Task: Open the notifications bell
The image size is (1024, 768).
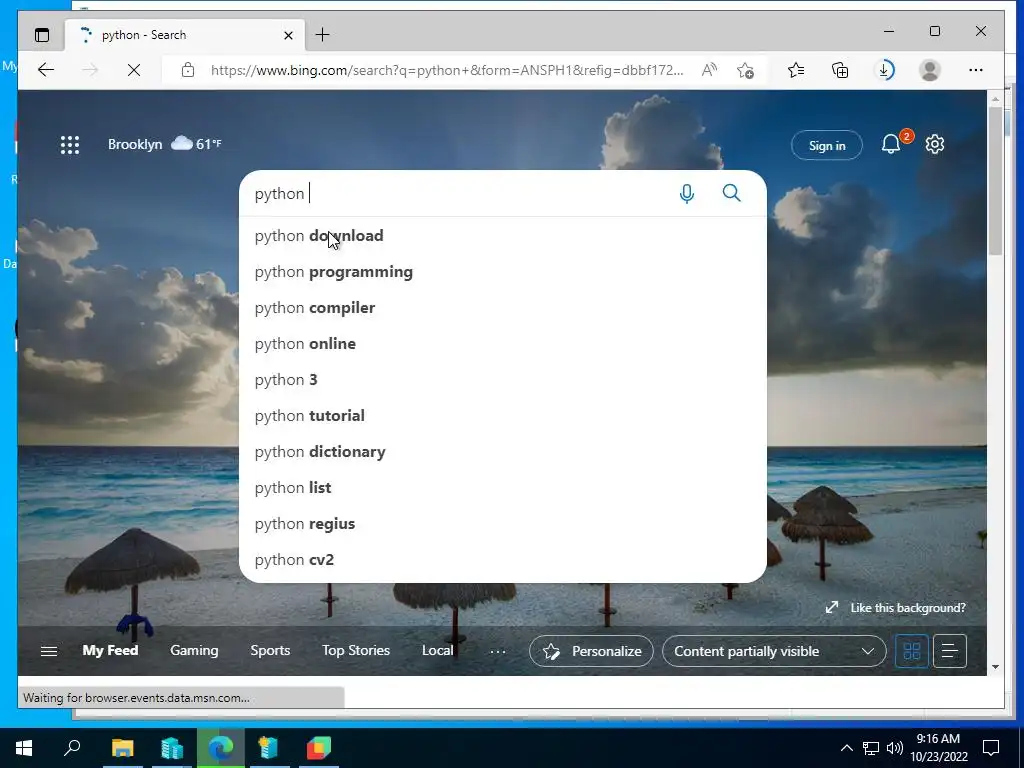Action: pos(891,144)
